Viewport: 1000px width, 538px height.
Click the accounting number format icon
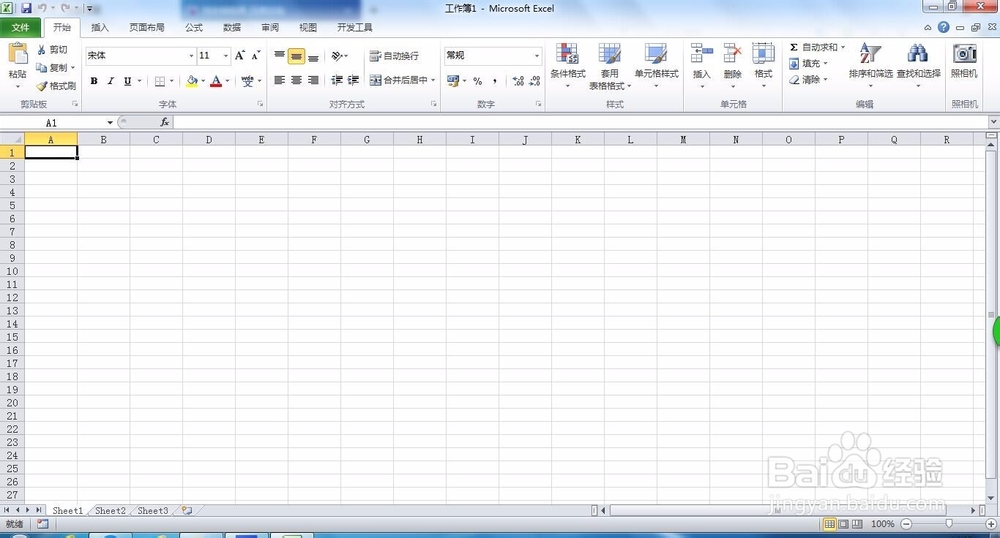coord(453,81)
